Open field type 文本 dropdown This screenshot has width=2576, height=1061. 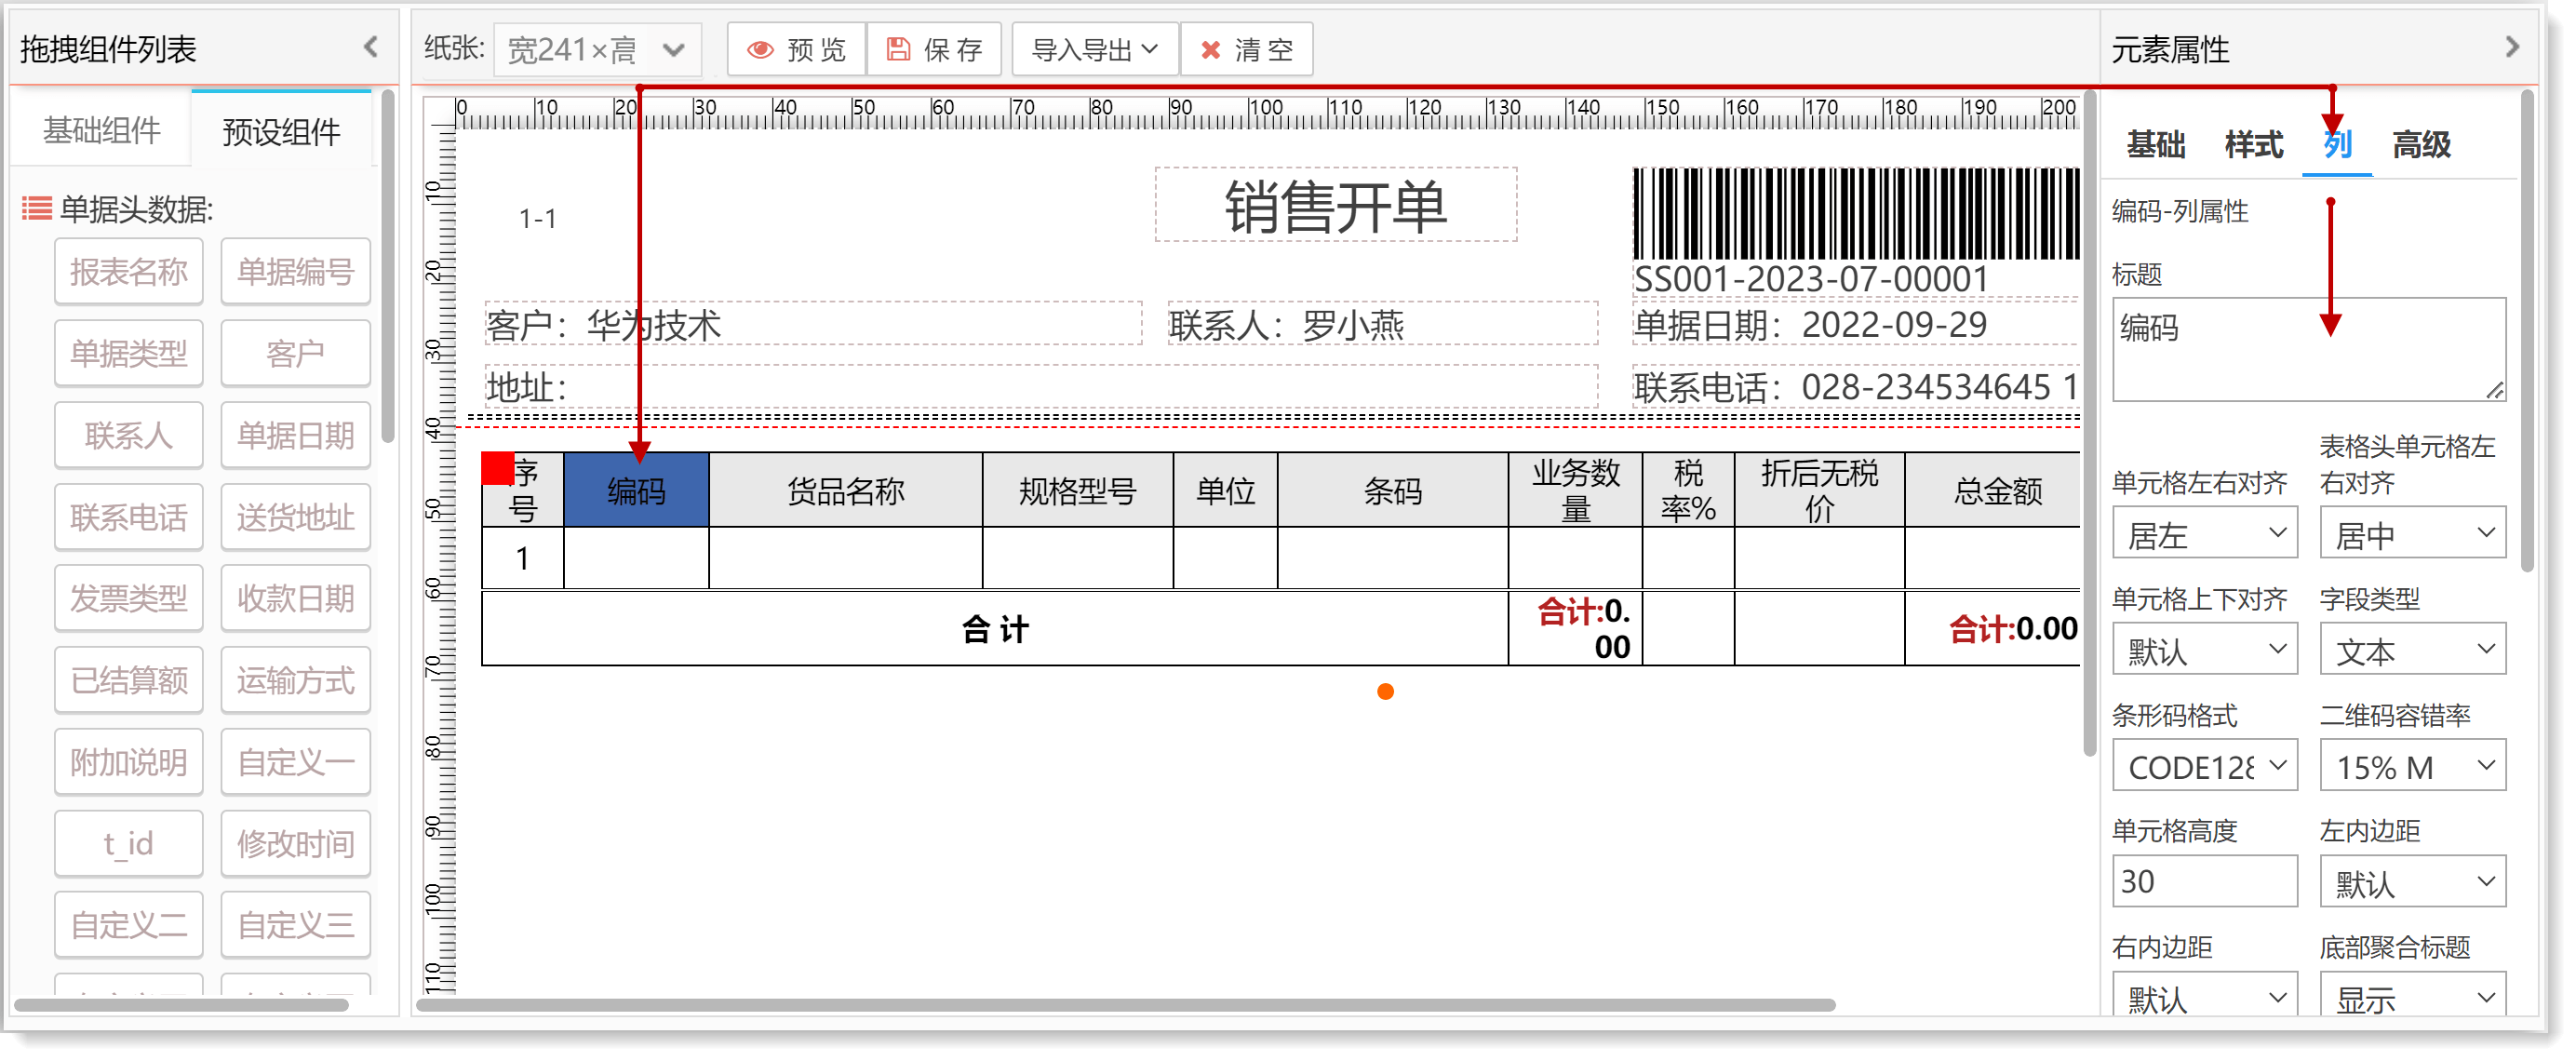tap(2412, 651)
